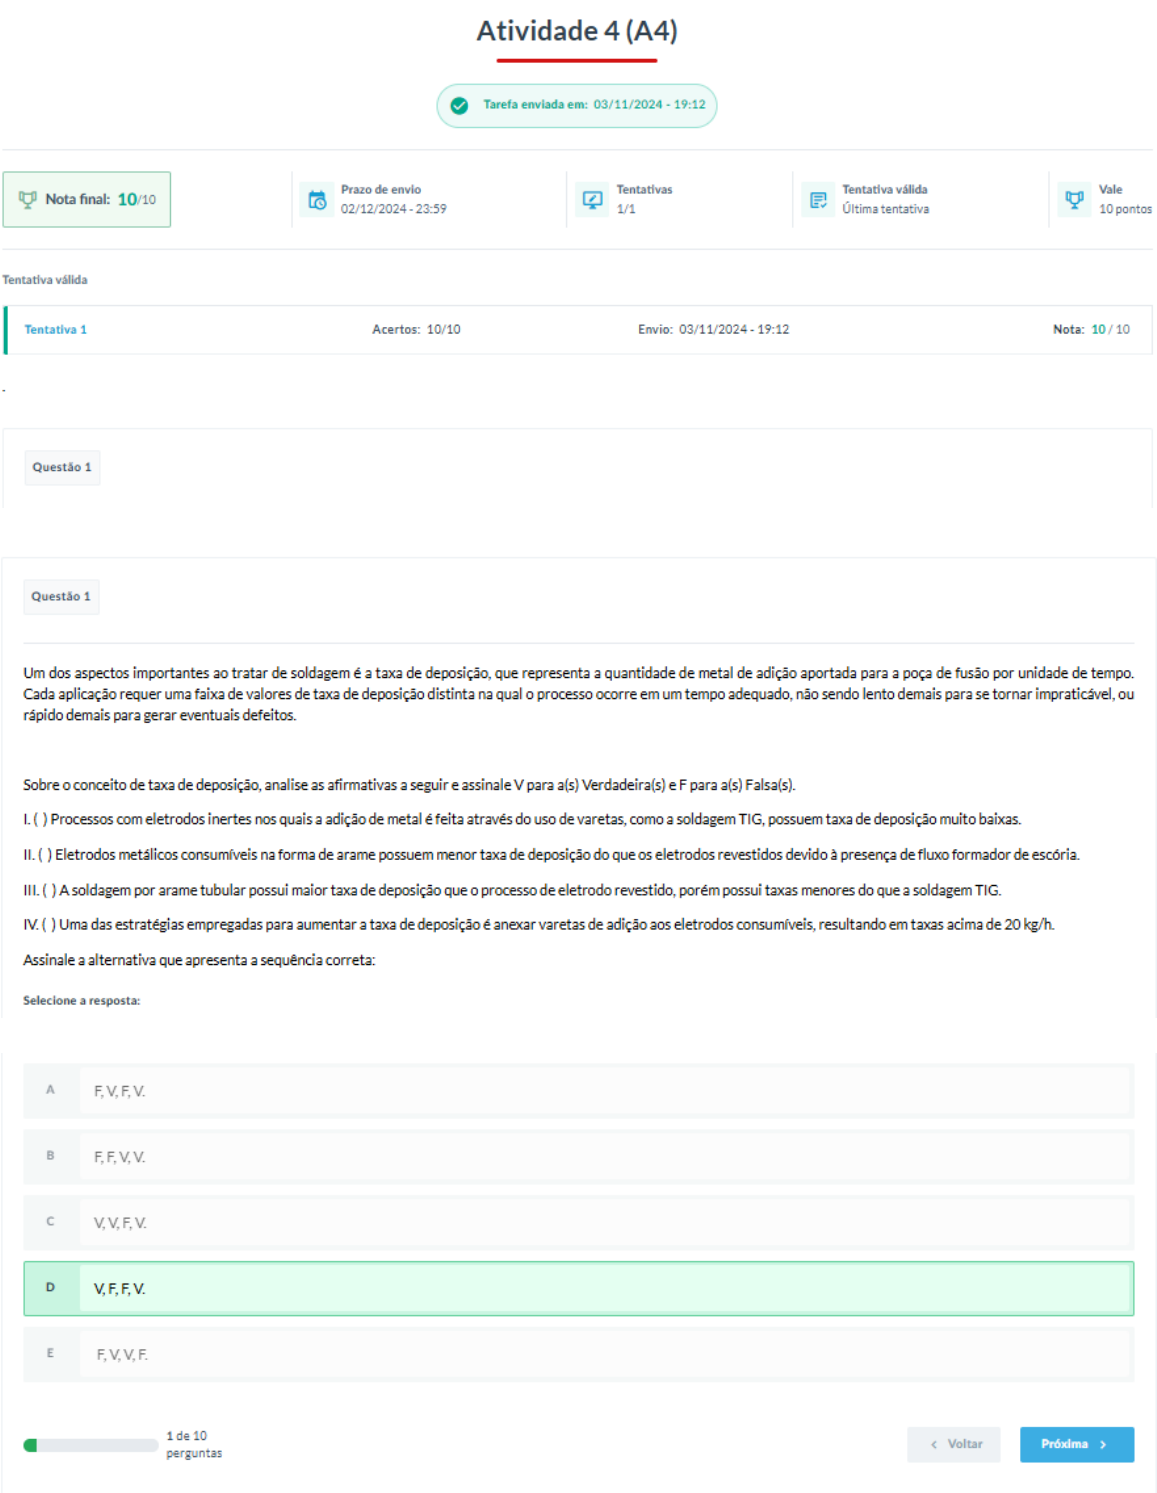Image resolution: width=1157 pixels, height=1493 pixels.
Task: Click the left chevron in Voltar button
Action: point(934,1445)
